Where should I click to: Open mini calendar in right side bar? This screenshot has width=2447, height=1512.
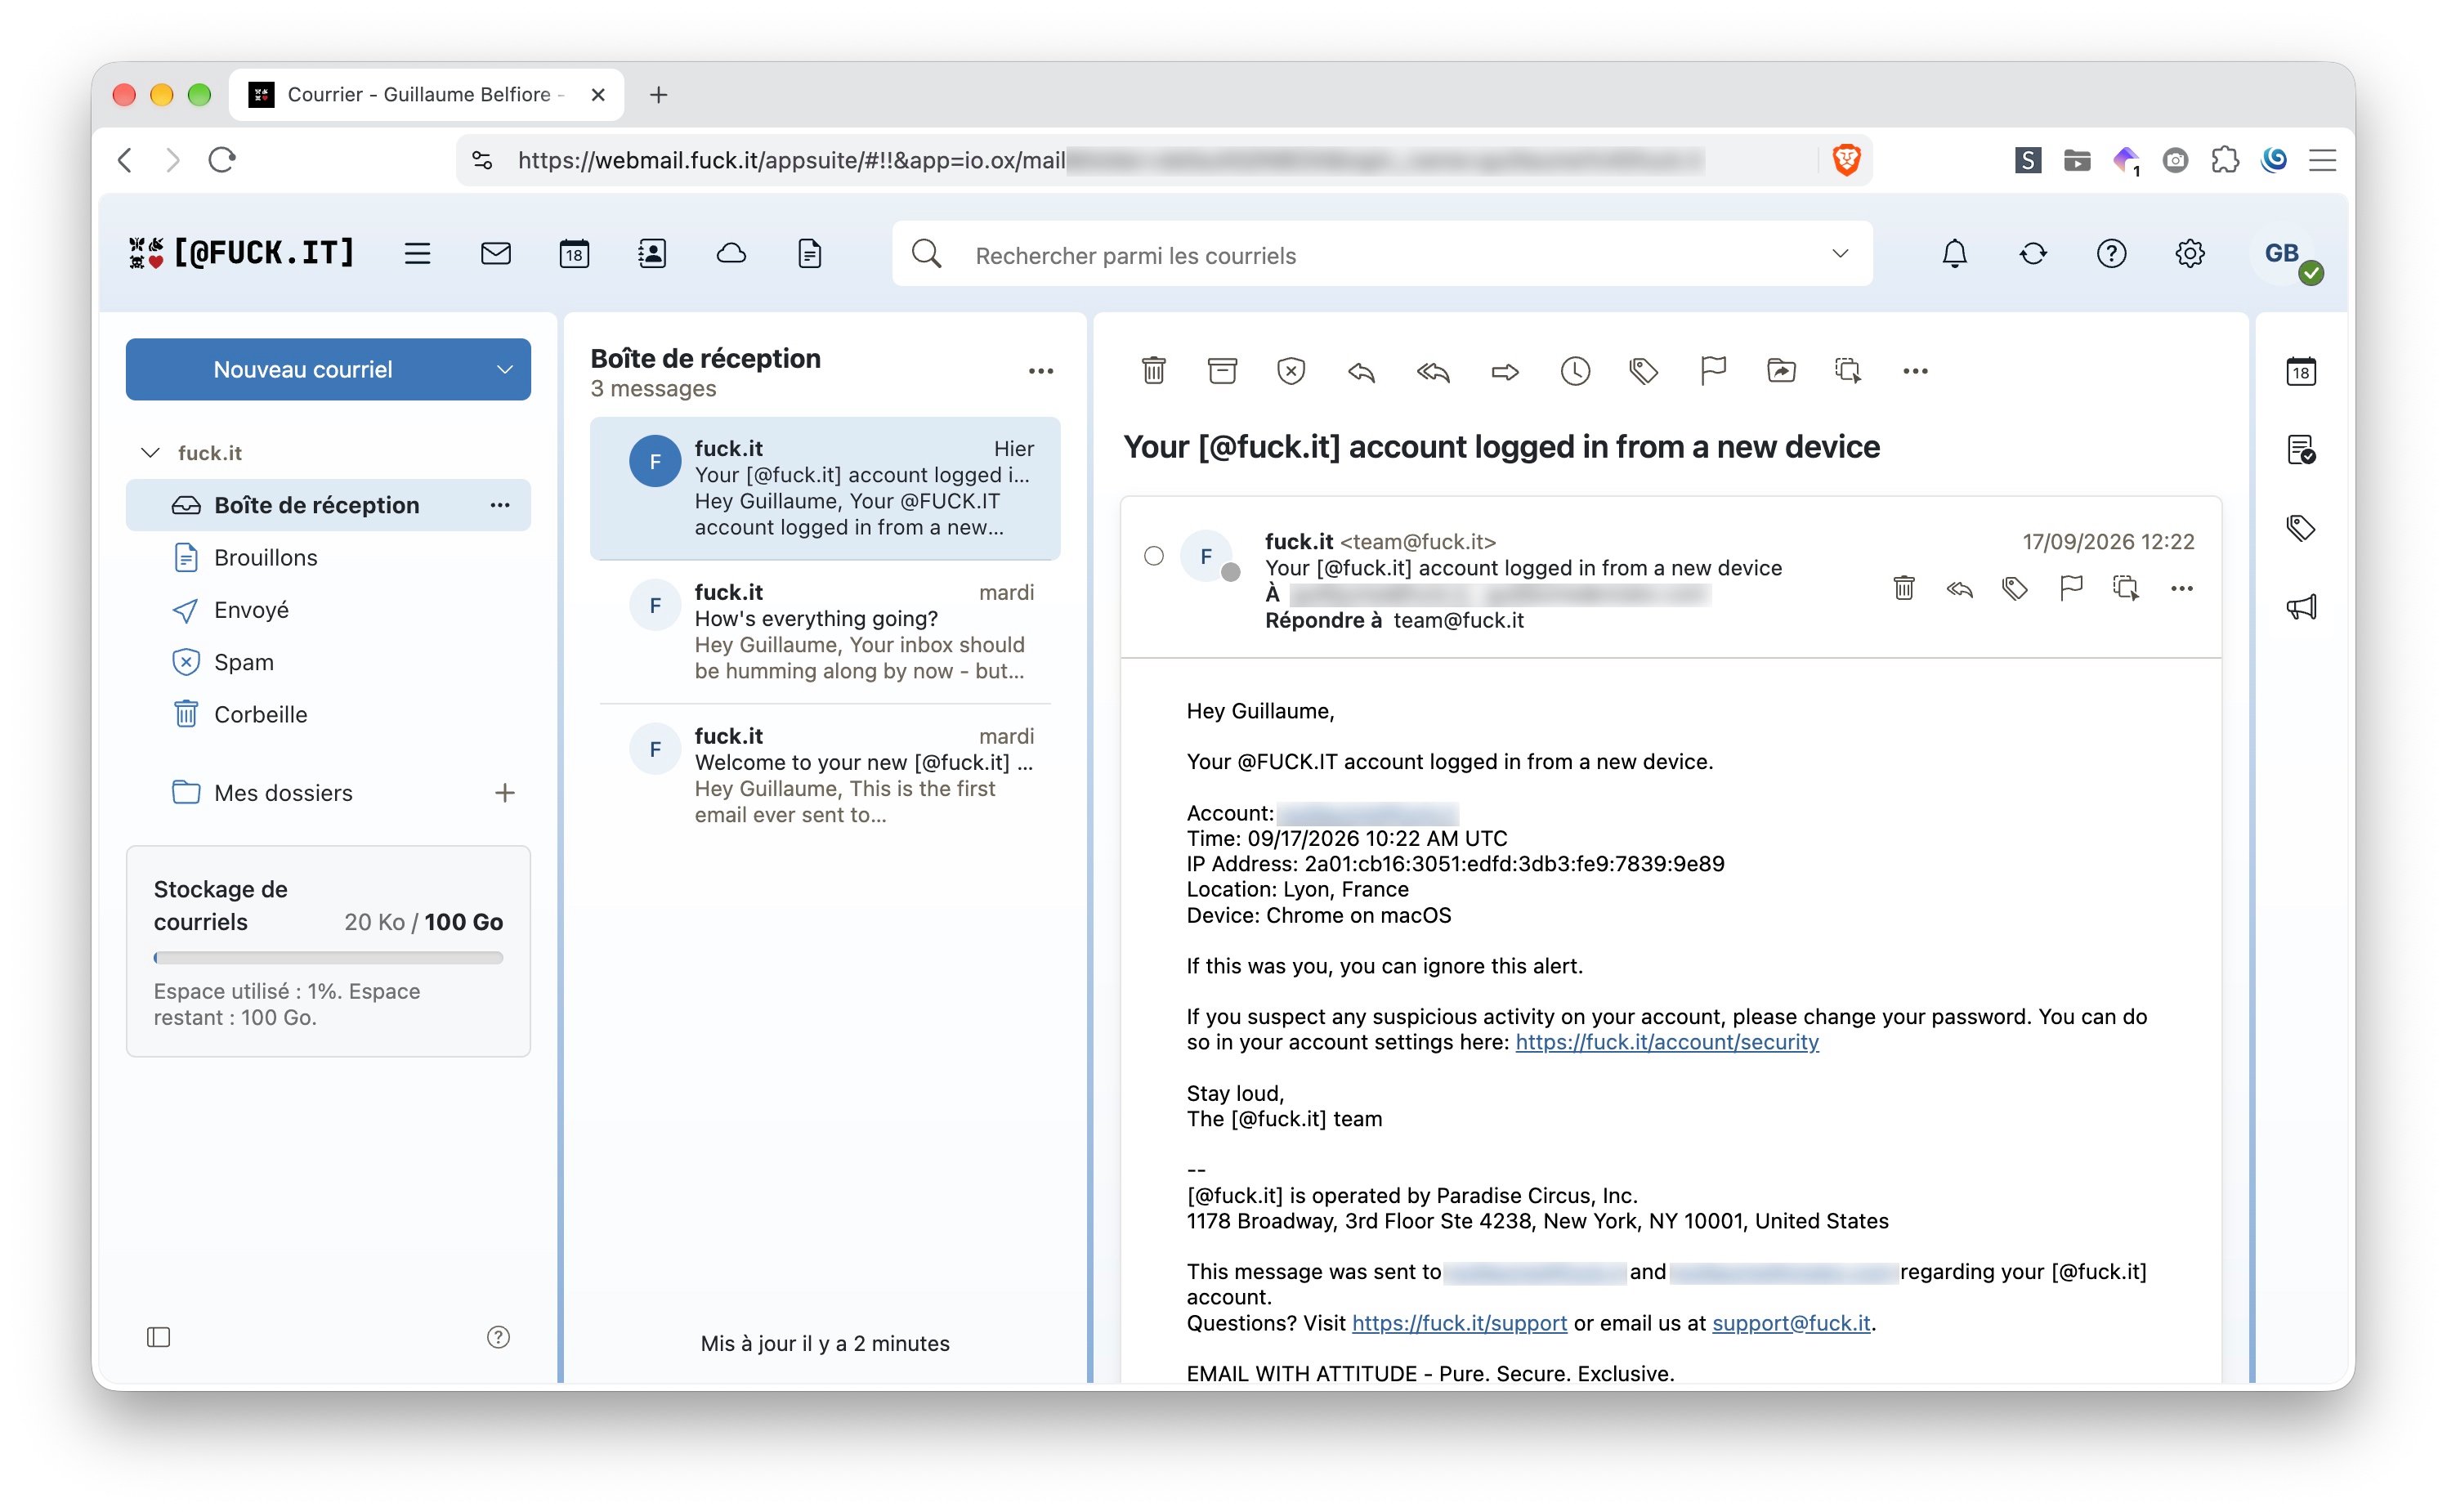[x=2301, y=371]
